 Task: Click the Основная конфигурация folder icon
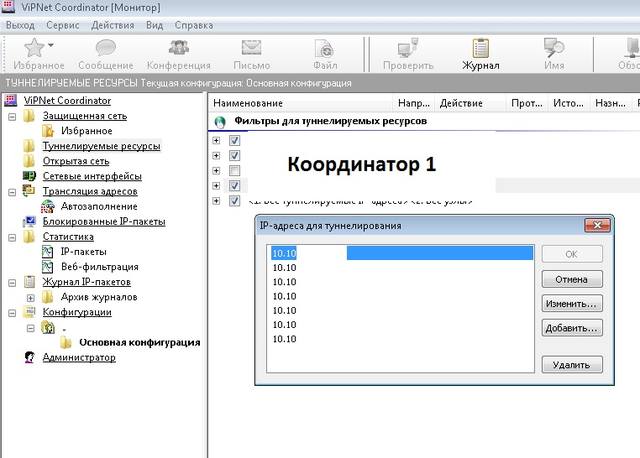point(66,342)
